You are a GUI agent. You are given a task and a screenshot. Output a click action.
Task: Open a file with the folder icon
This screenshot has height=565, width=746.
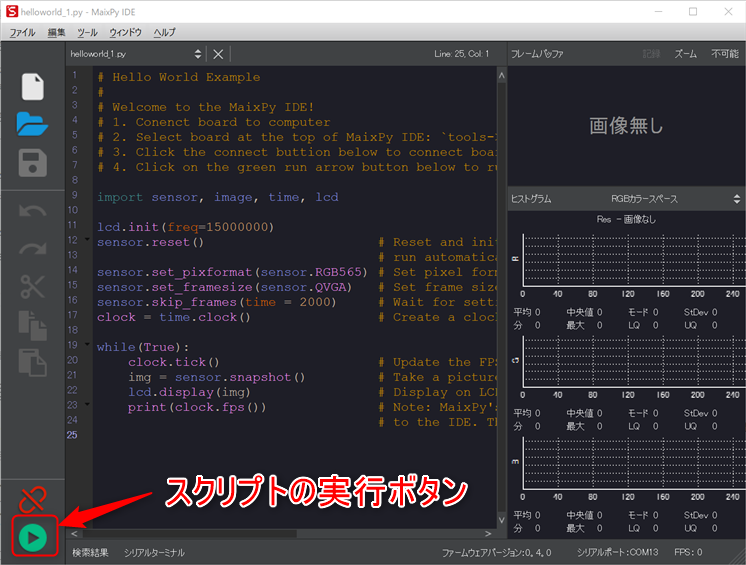(32, 124)
